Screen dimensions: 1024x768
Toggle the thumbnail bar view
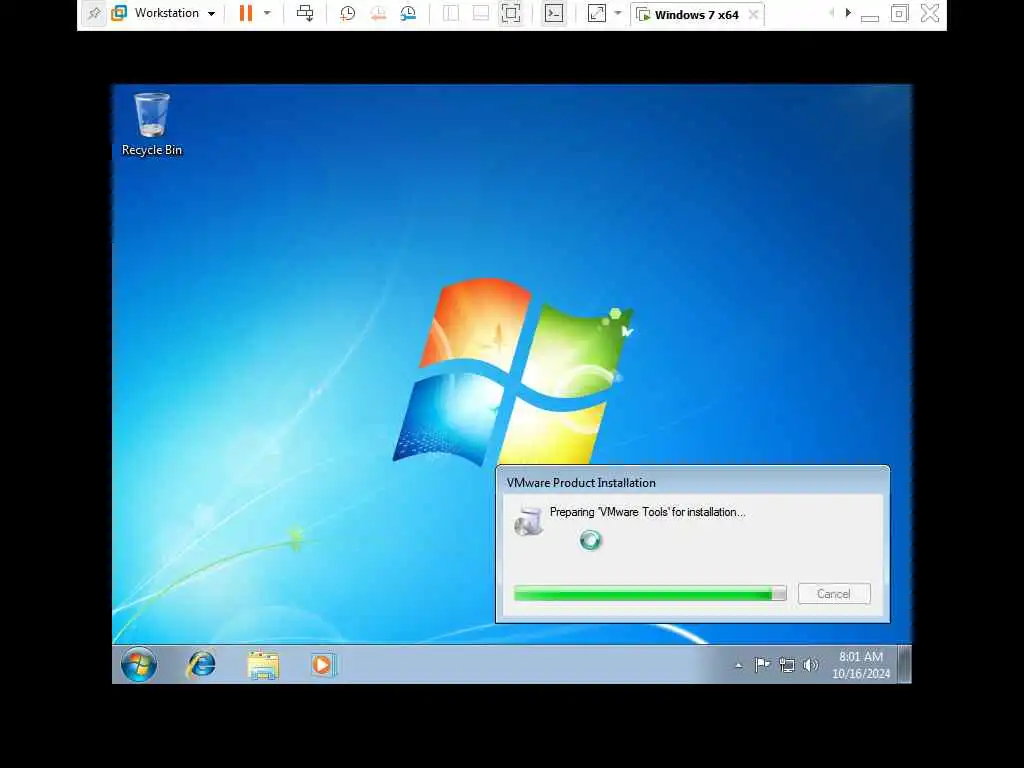tap(481, 13)
